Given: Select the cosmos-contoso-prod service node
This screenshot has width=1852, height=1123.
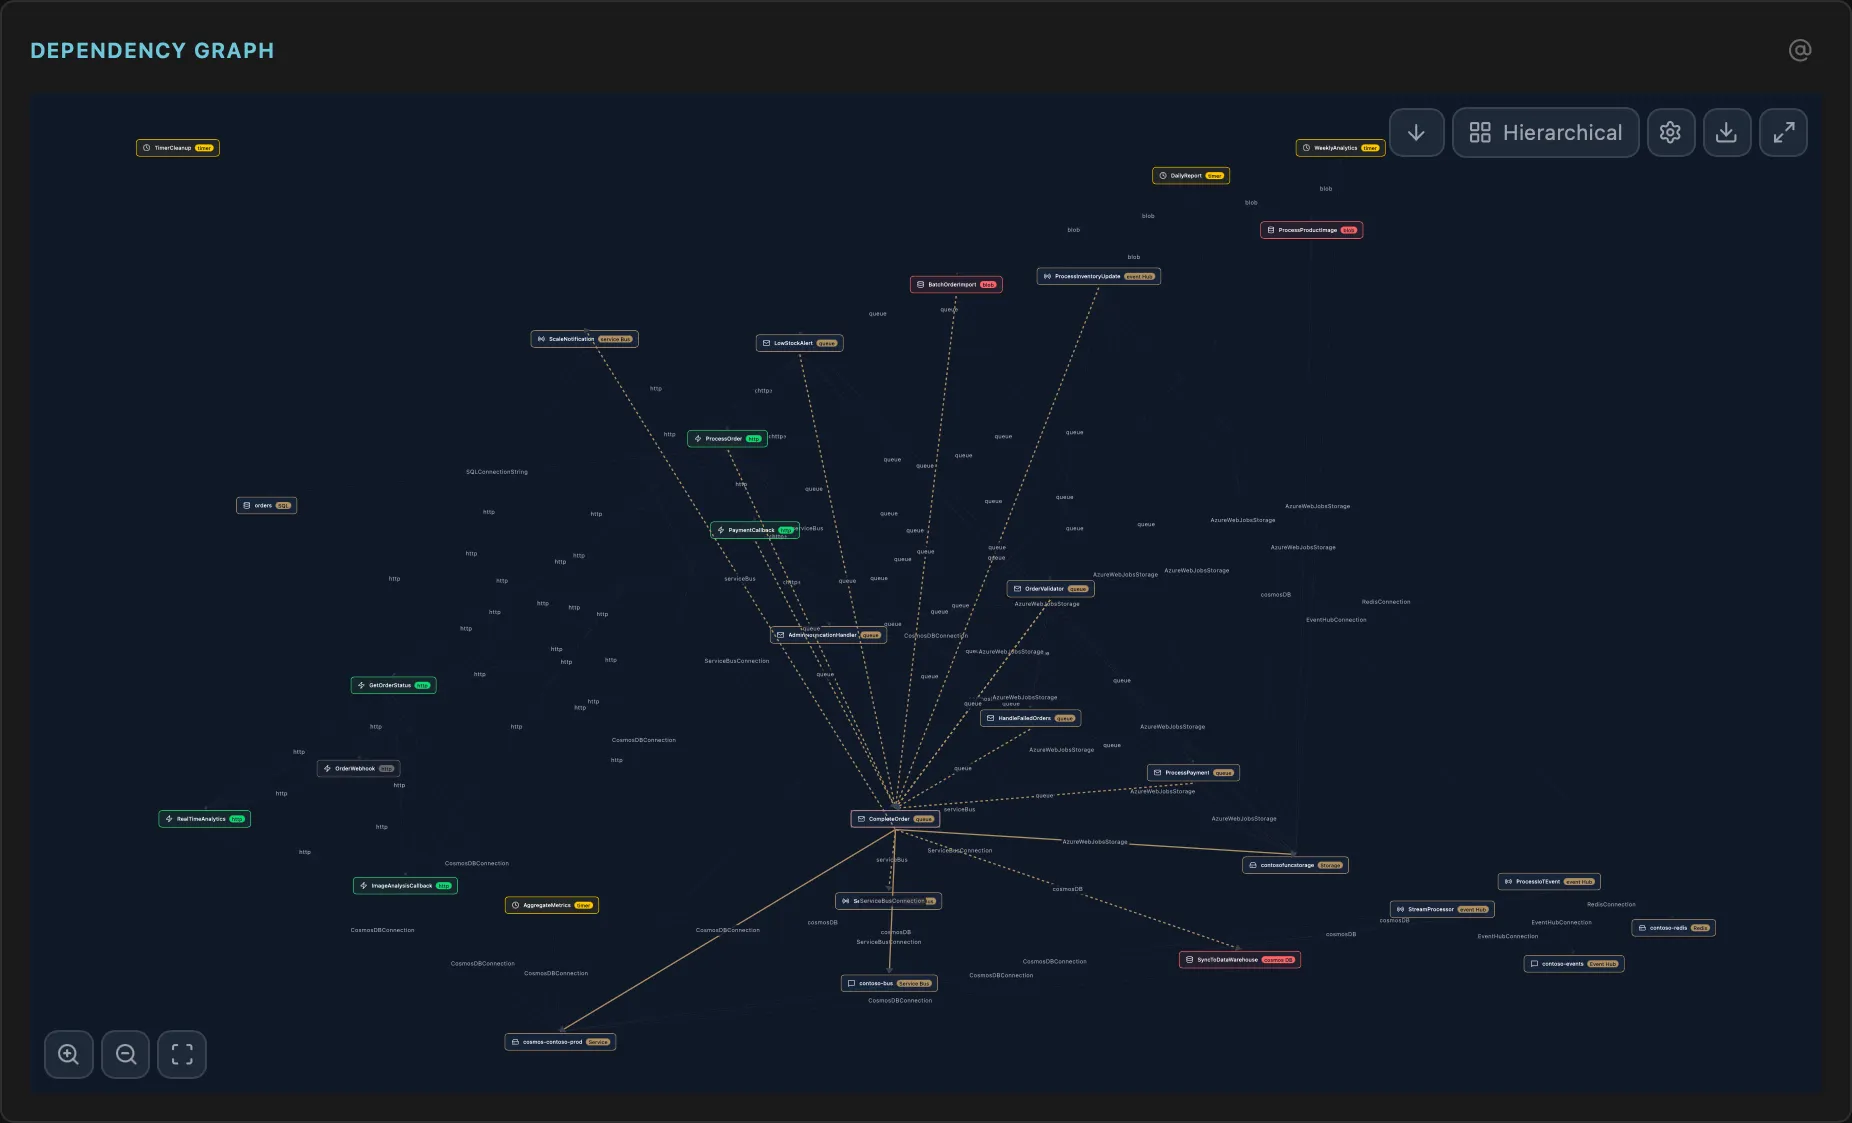Looking at the screenshot, I should click(560, 1042).
